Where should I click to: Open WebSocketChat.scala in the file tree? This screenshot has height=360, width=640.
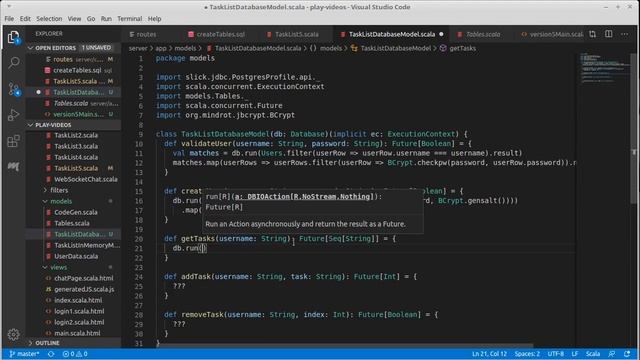pos(86,179)
